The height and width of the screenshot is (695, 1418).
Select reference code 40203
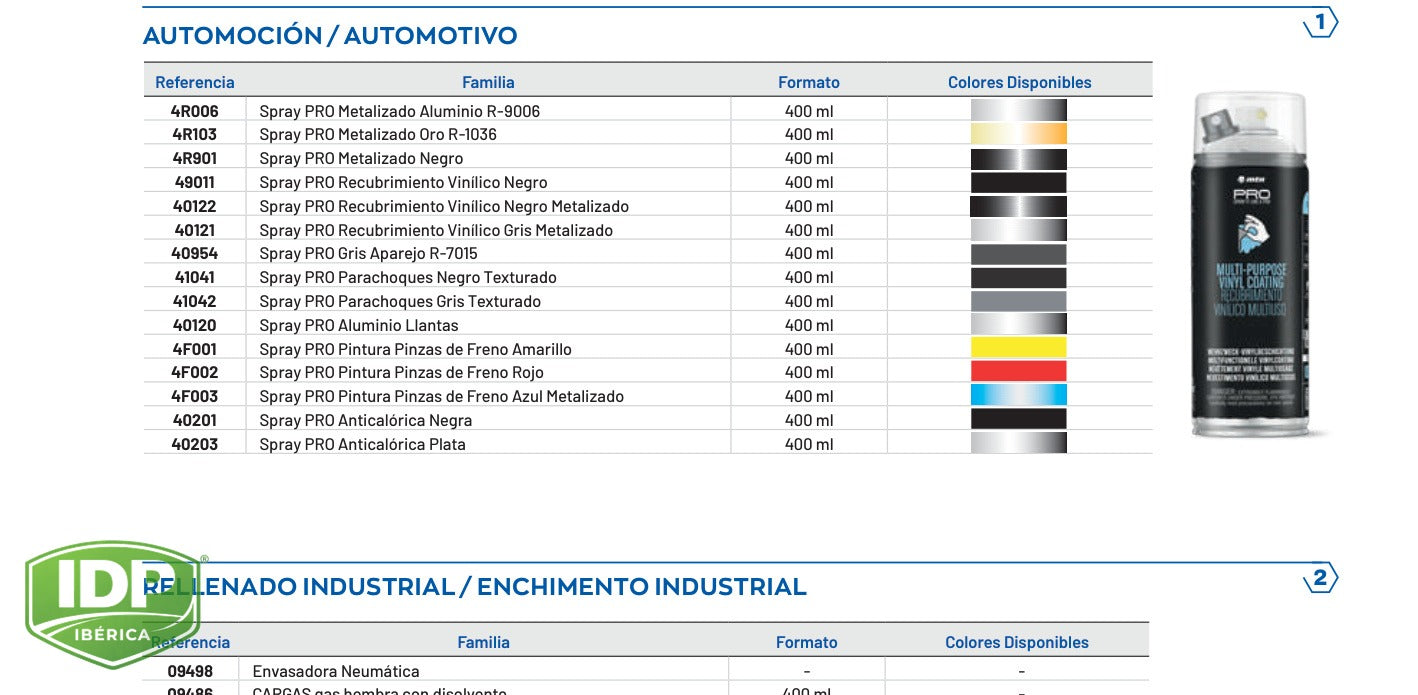click(195, 444)
